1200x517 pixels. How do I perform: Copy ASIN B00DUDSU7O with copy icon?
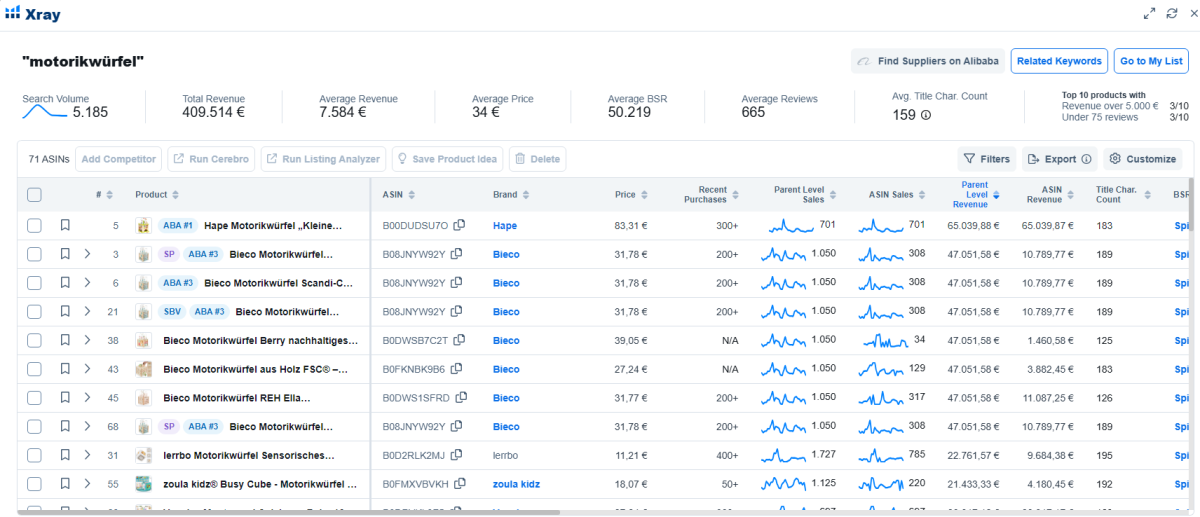[x=460, y=226]
